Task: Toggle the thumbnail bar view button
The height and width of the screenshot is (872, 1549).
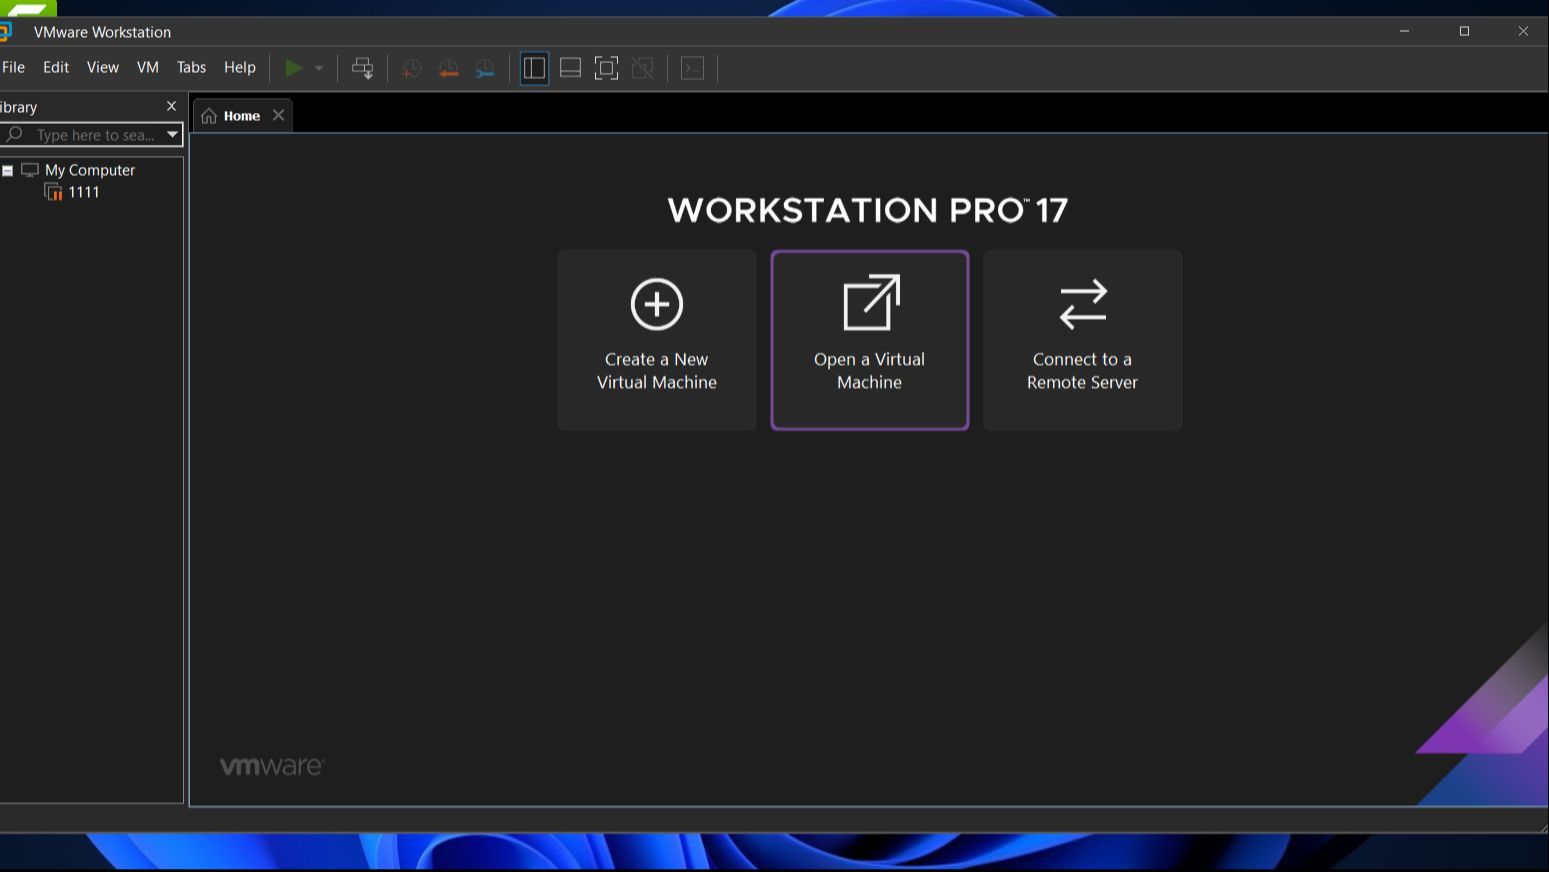Action: click(570, 68)
